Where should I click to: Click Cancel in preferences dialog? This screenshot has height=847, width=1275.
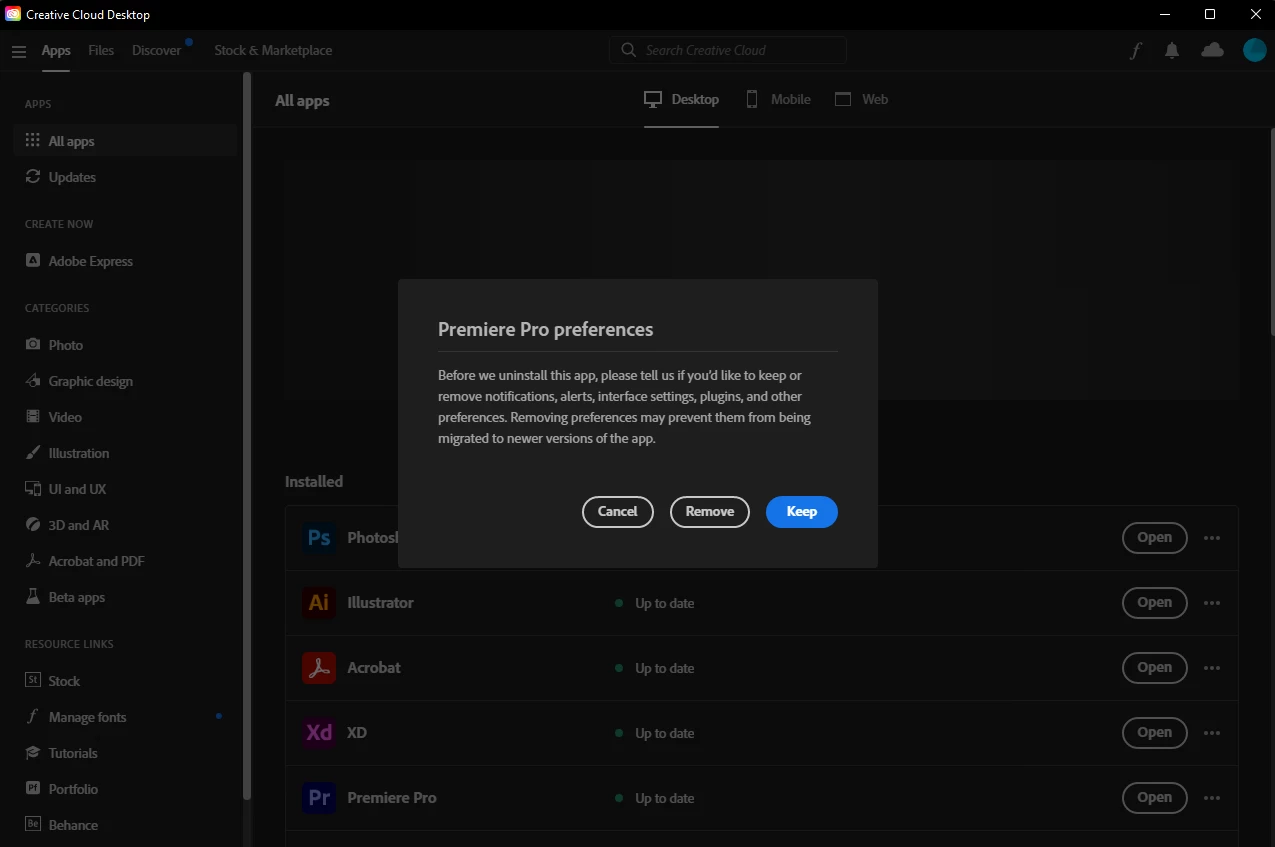617,511
